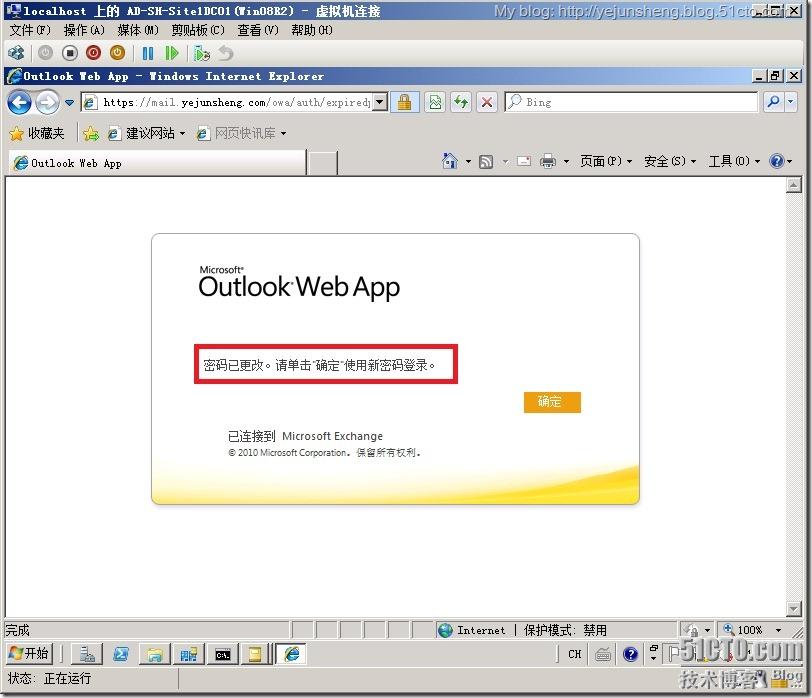Image resolution: width=812 pixels, height=698 pixels.
Task: Open the 剪贴板(C) clipboard menu
Action: (198, 30)
